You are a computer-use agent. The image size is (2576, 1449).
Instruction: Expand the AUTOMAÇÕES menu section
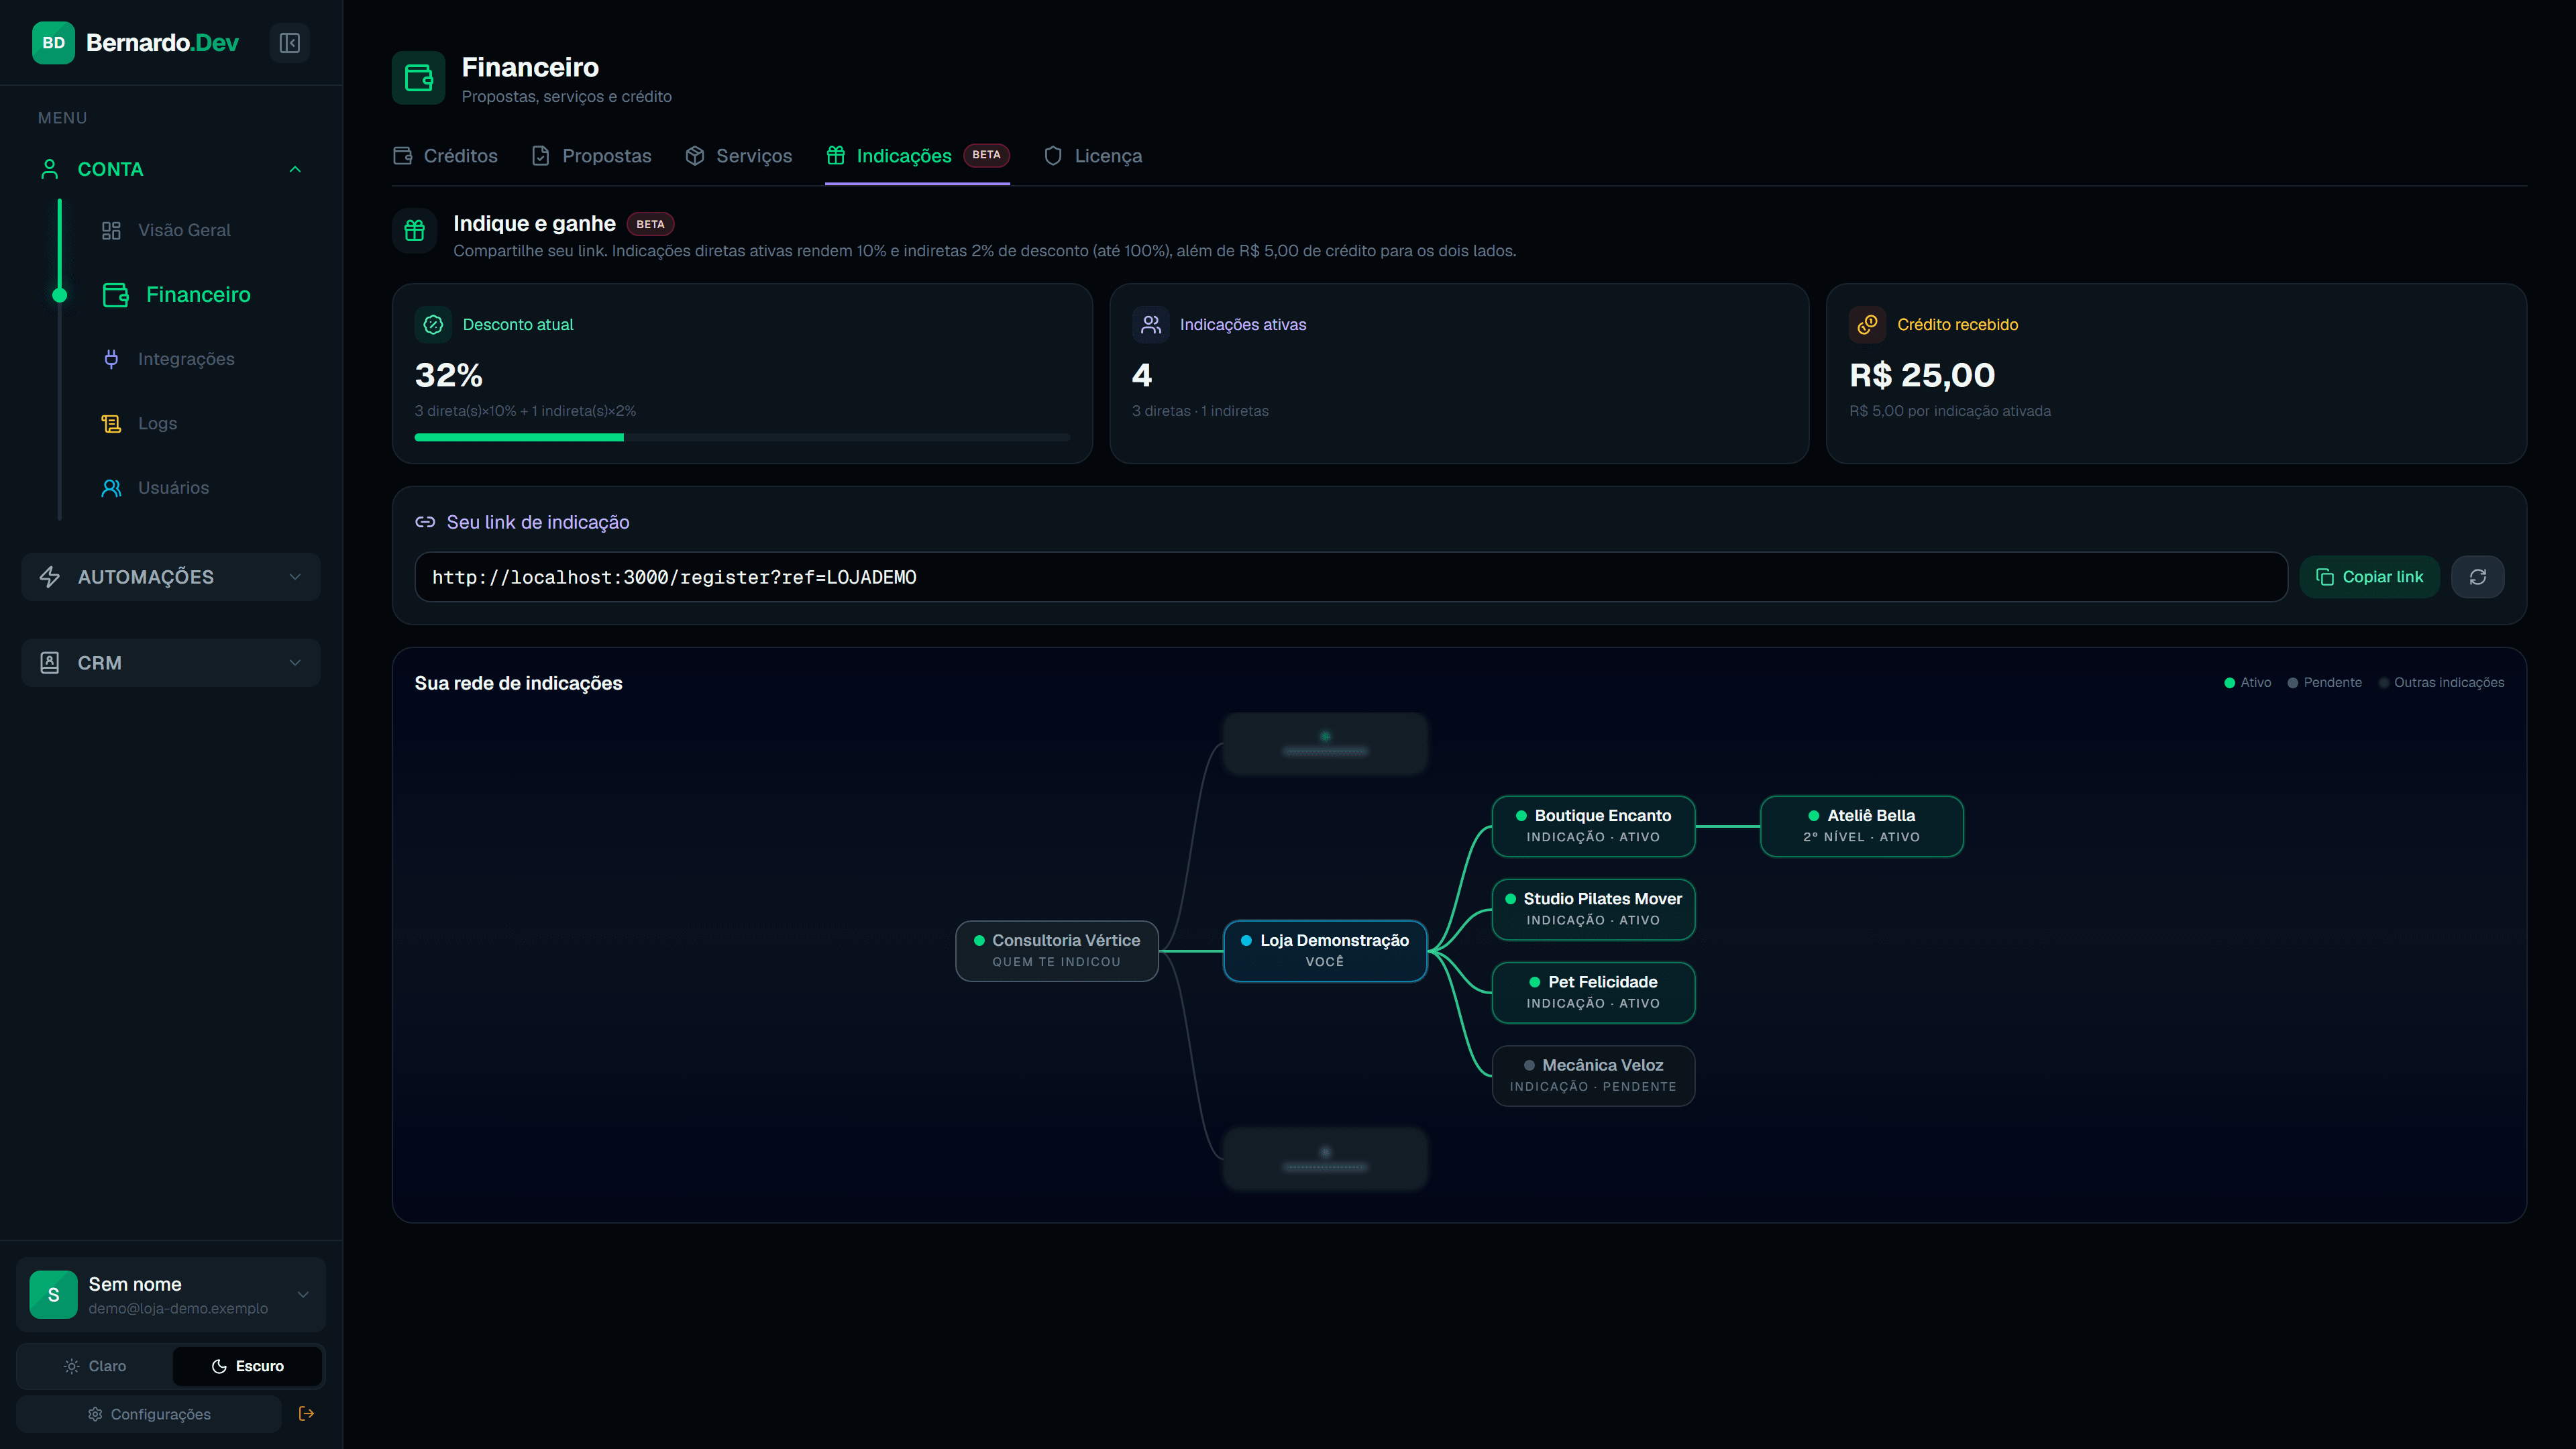click(170, 577)
